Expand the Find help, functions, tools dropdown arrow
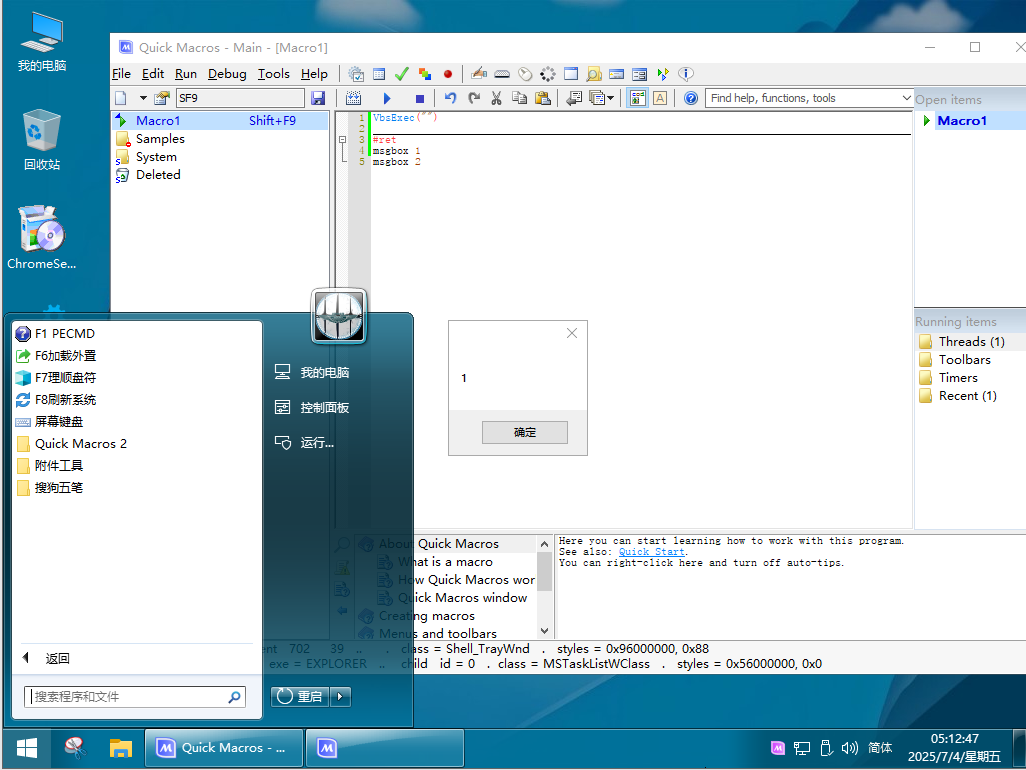The image size is (1026, 770). coord(906,98)
